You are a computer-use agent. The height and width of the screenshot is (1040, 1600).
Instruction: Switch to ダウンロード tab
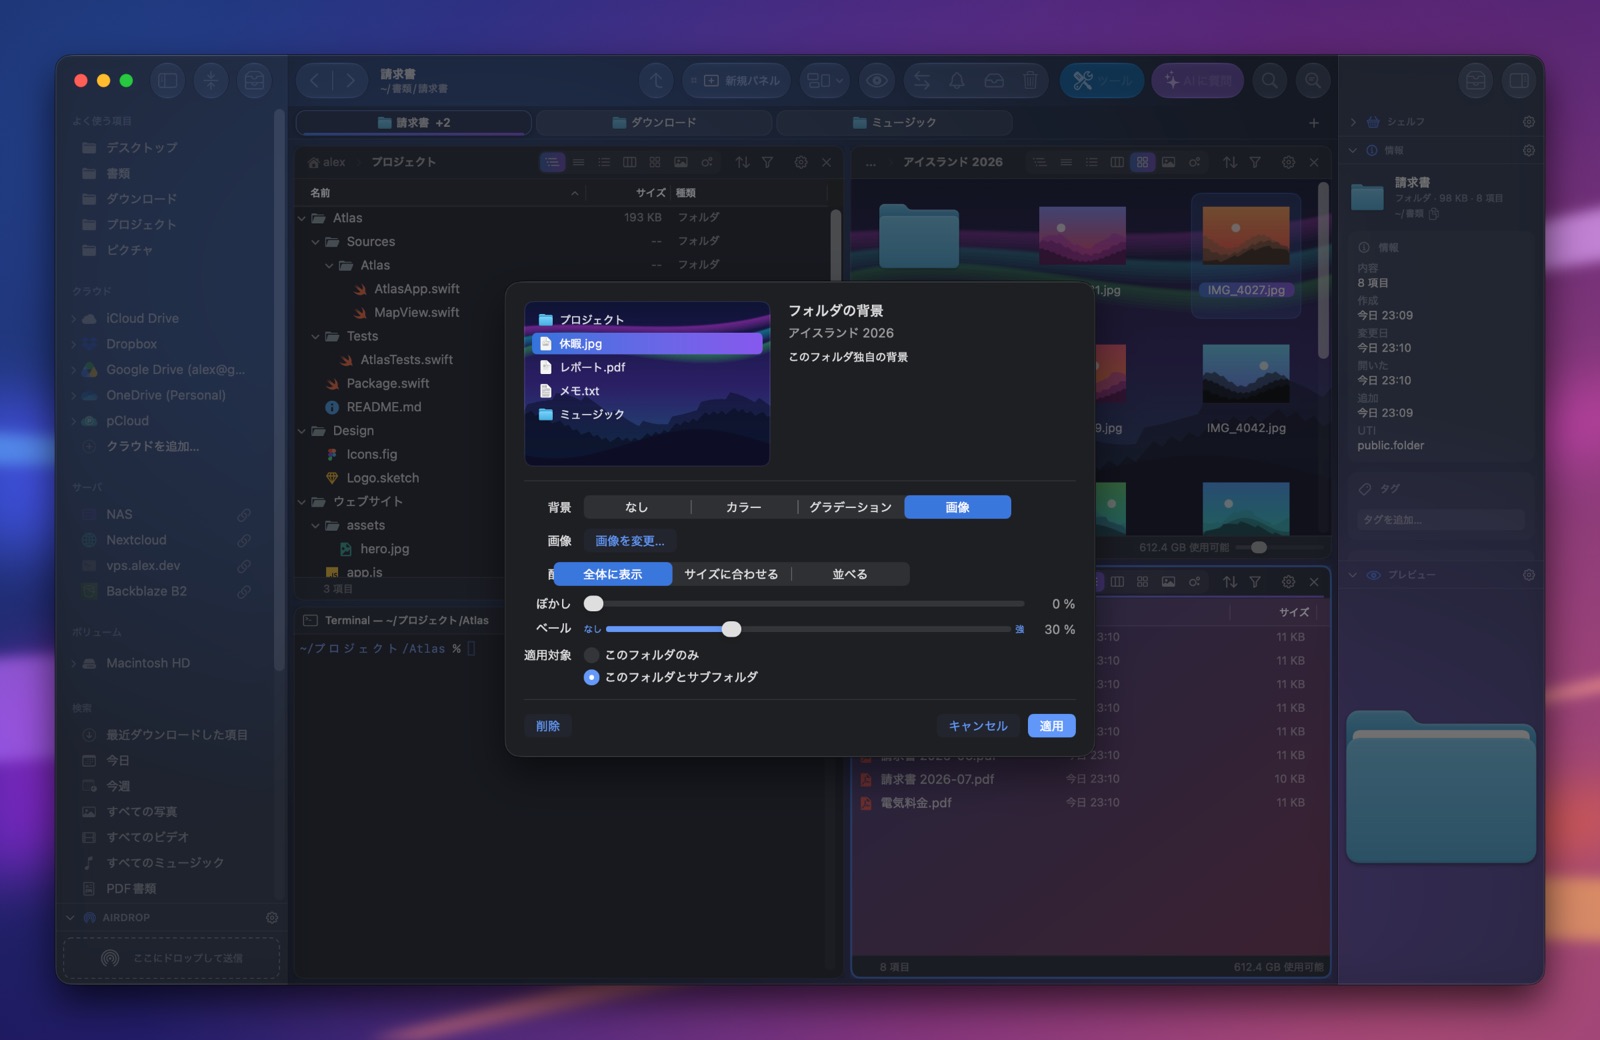654,122
